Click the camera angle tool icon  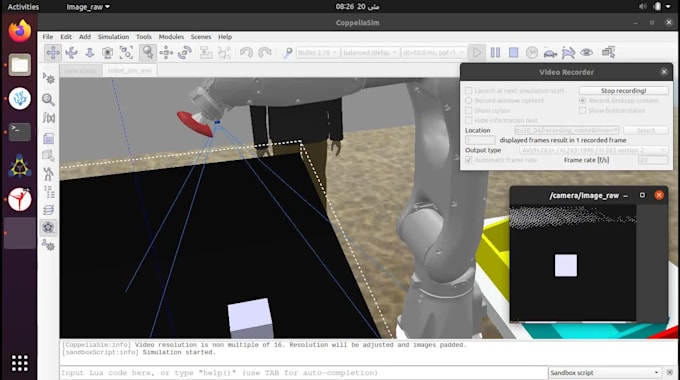(x=108, y=52)
